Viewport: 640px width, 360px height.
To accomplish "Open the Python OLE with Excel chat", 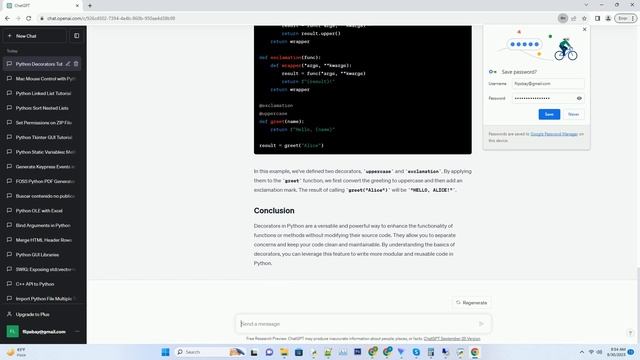I will 42,211.
